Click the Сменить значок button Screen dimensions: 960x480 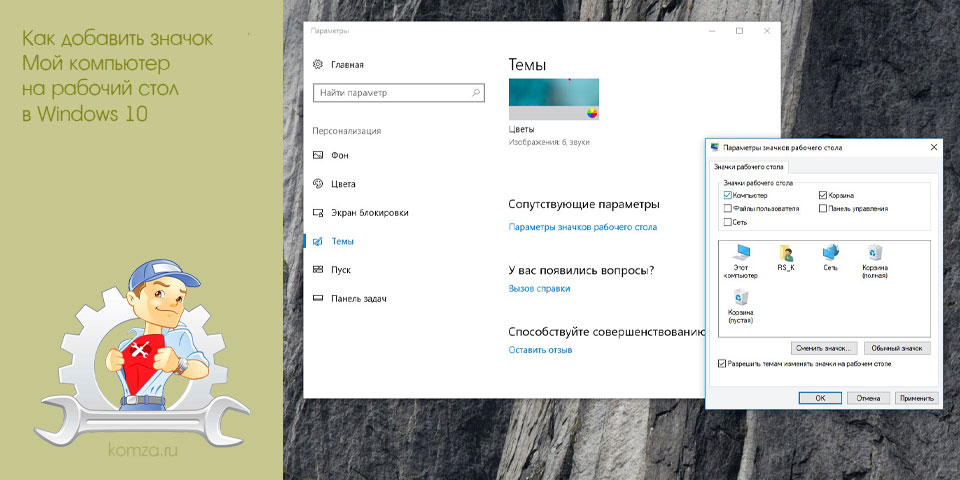coord(824,348)
